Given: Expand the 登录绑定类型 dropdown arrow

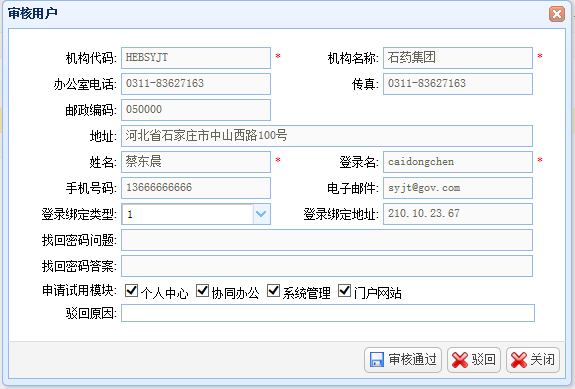Looking at the screenshot, I should (261, 214).
